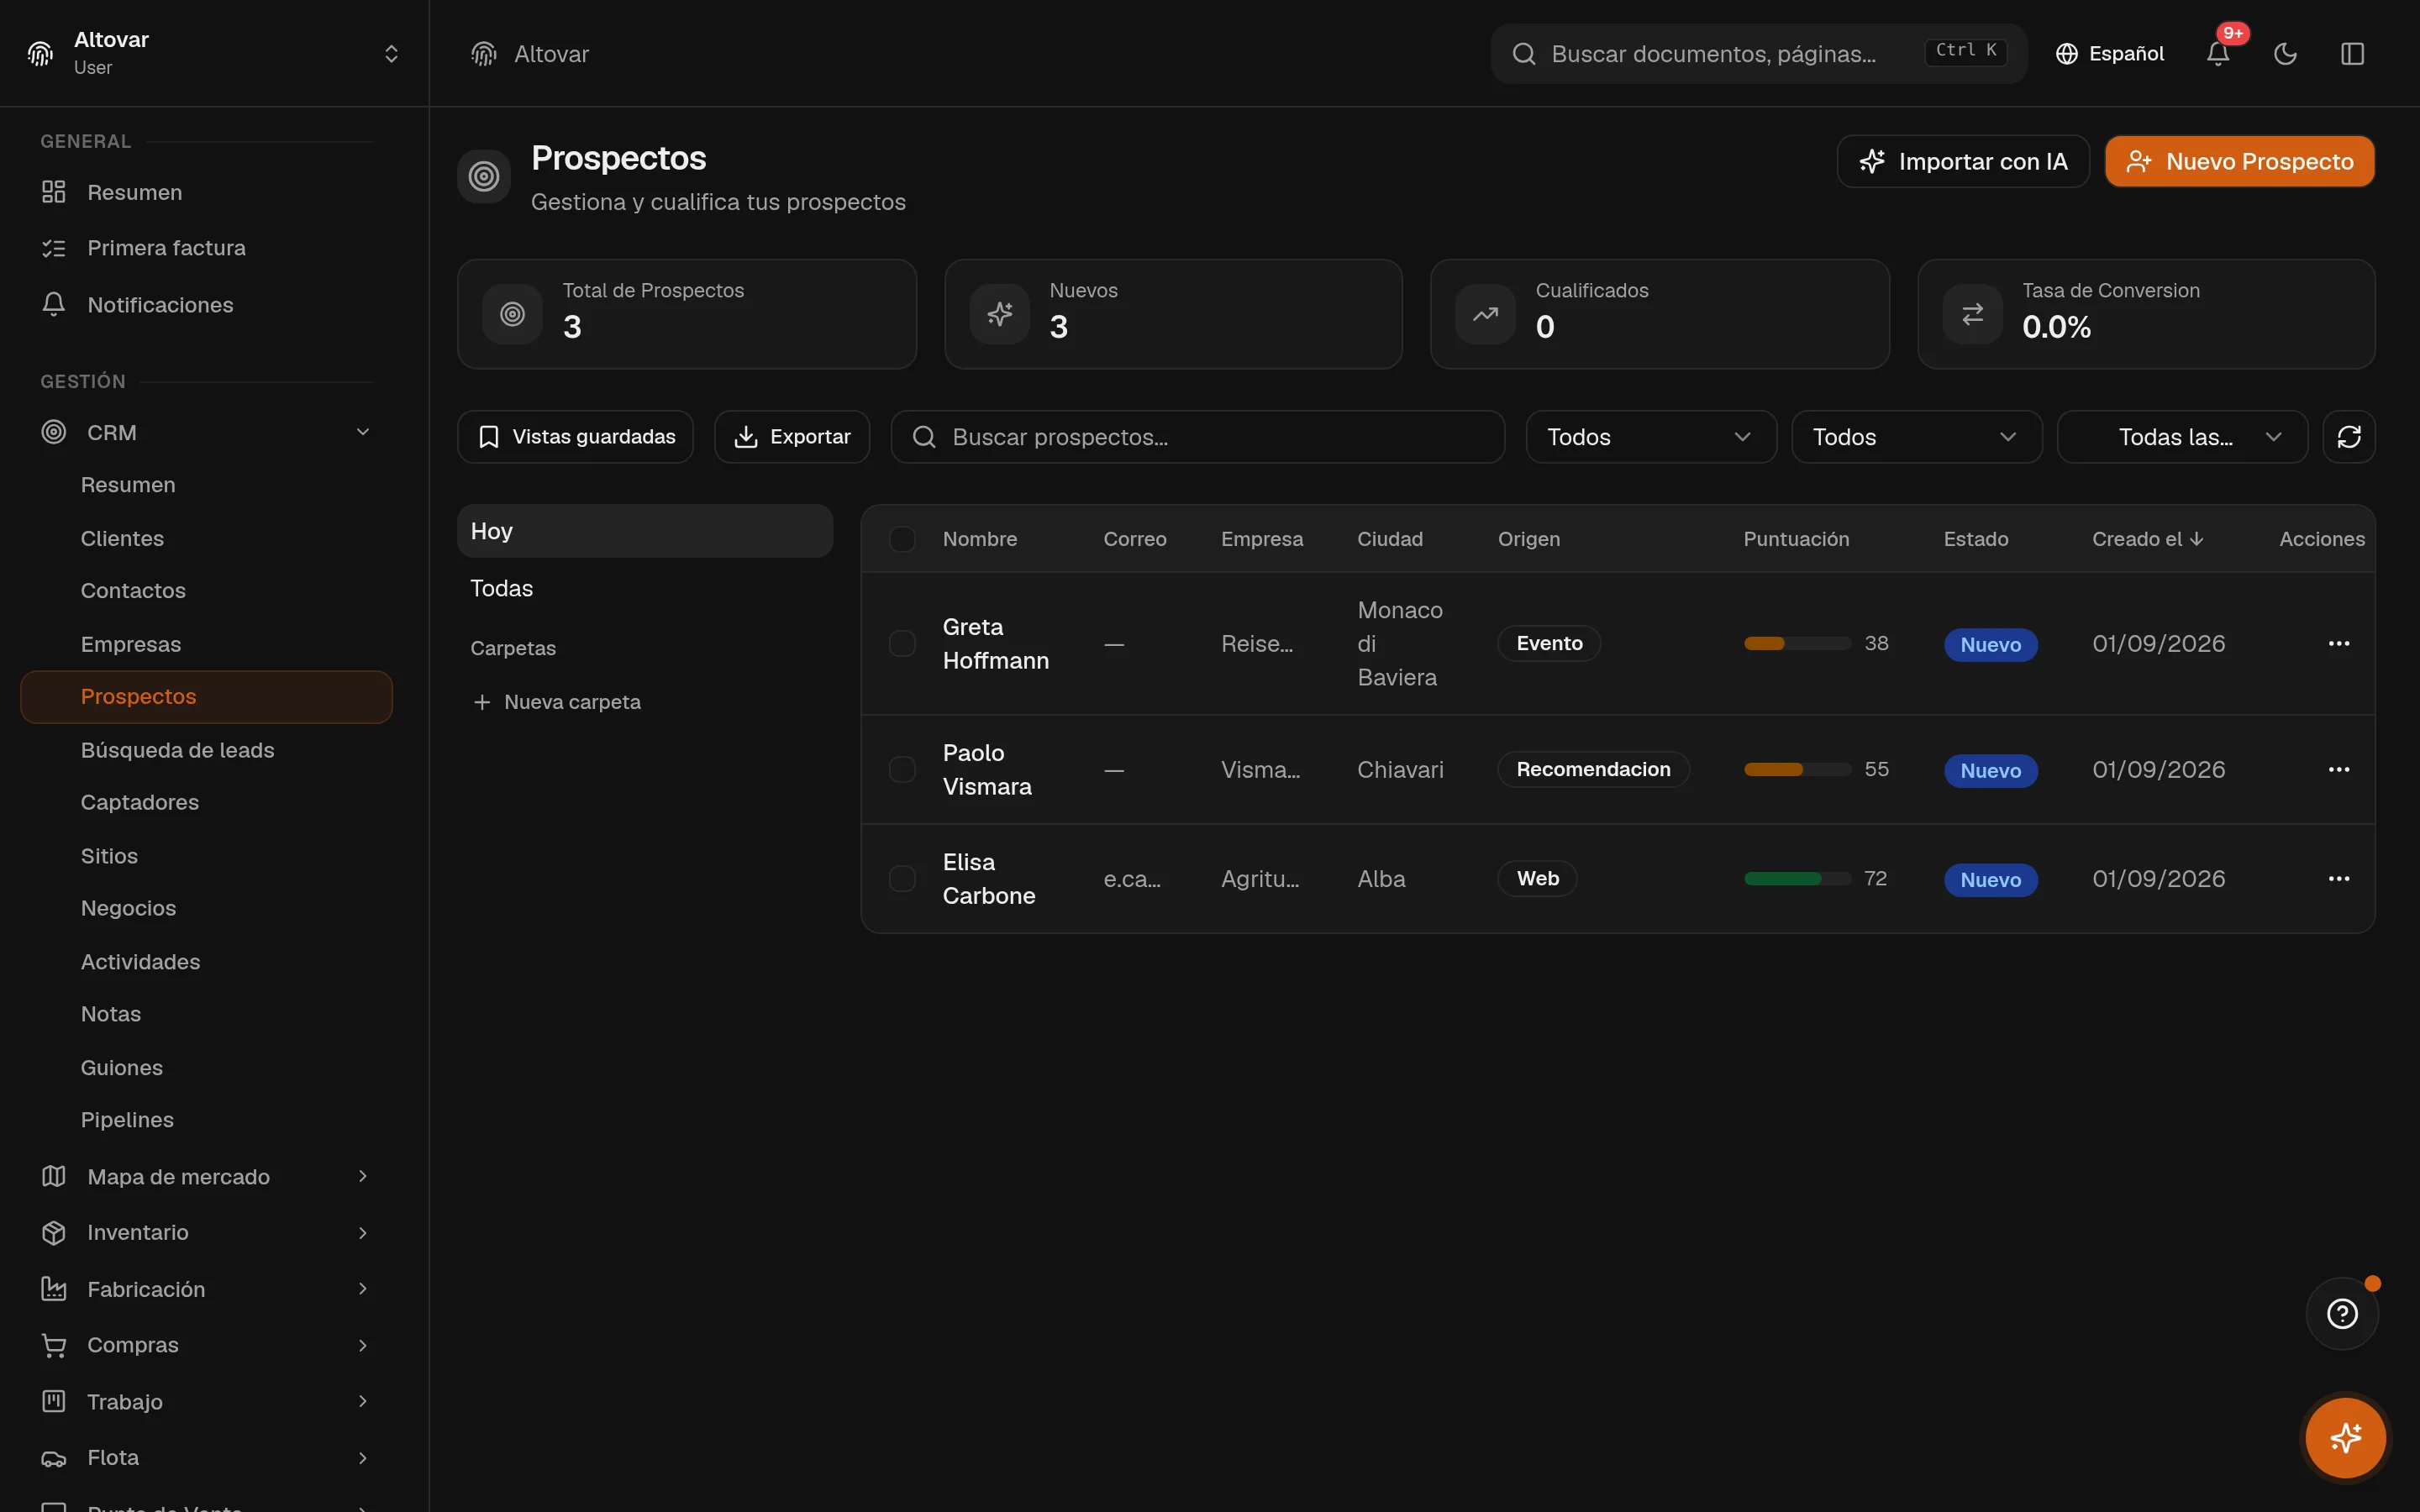This screenshot has width=2420, height=1512.
Task: Open Búsqueda de leads menu item
Action: 207,750
